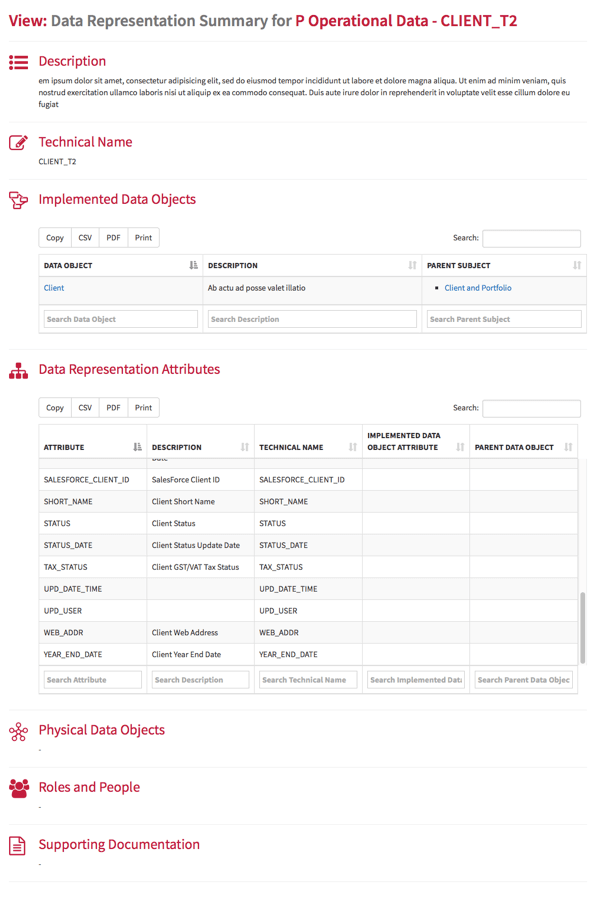Image resolution: width=596 pixels, height=900 pixels.
Task: Sort attributes by Technical Name column
Action: [x=353, y=447]
